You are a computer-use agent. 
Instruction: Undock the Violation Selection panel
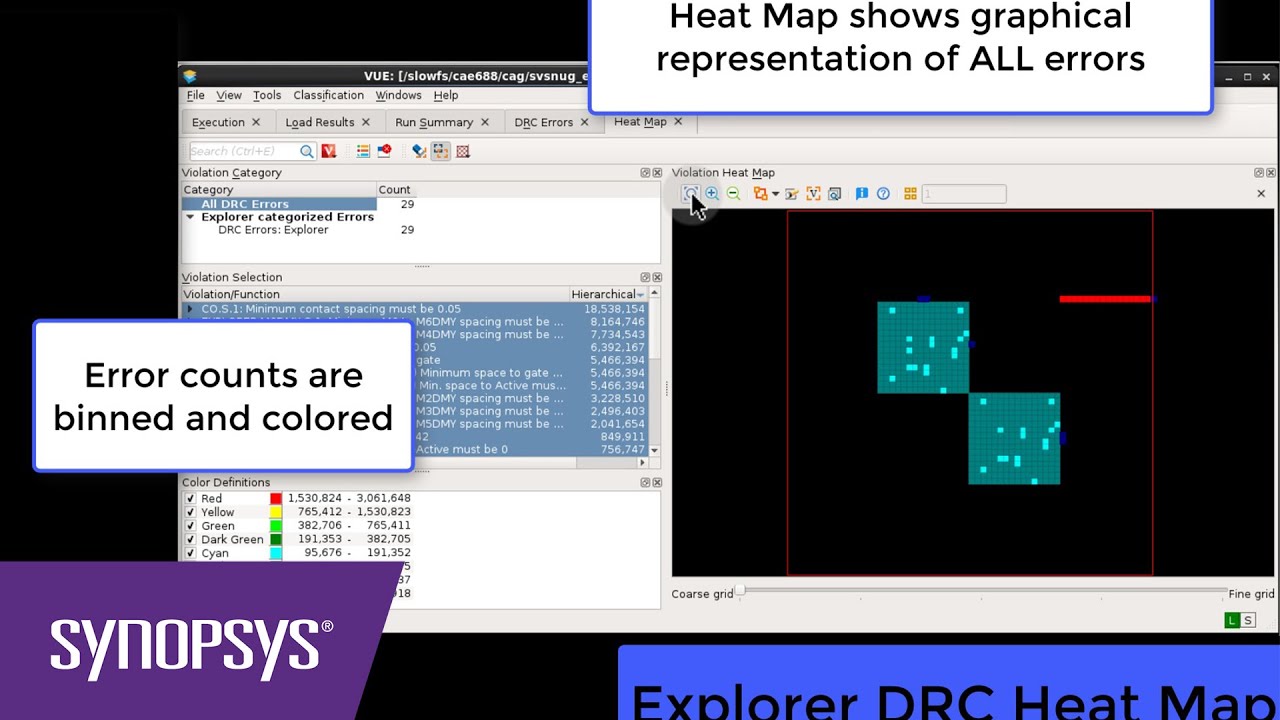pos(646,277)
